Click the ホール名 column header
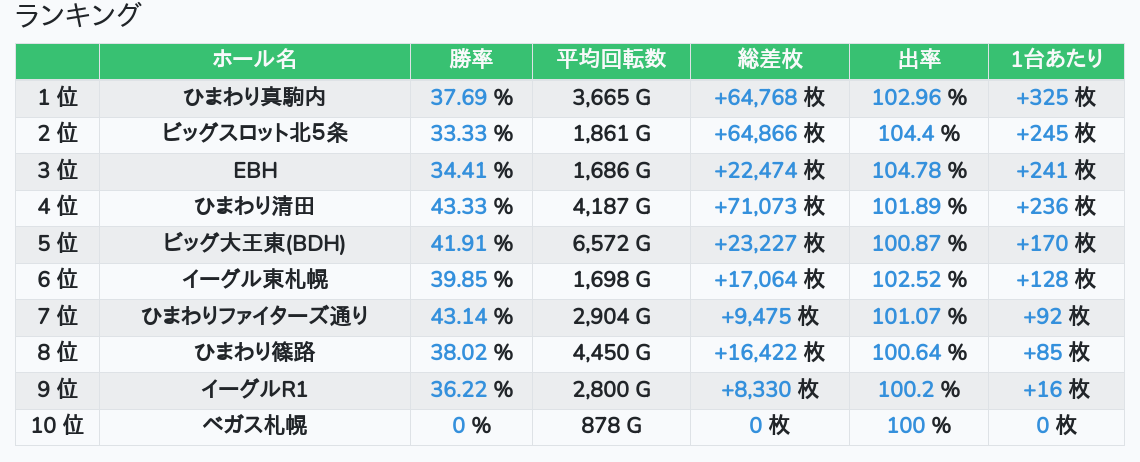1140x462 pixels. click(255, 60)
